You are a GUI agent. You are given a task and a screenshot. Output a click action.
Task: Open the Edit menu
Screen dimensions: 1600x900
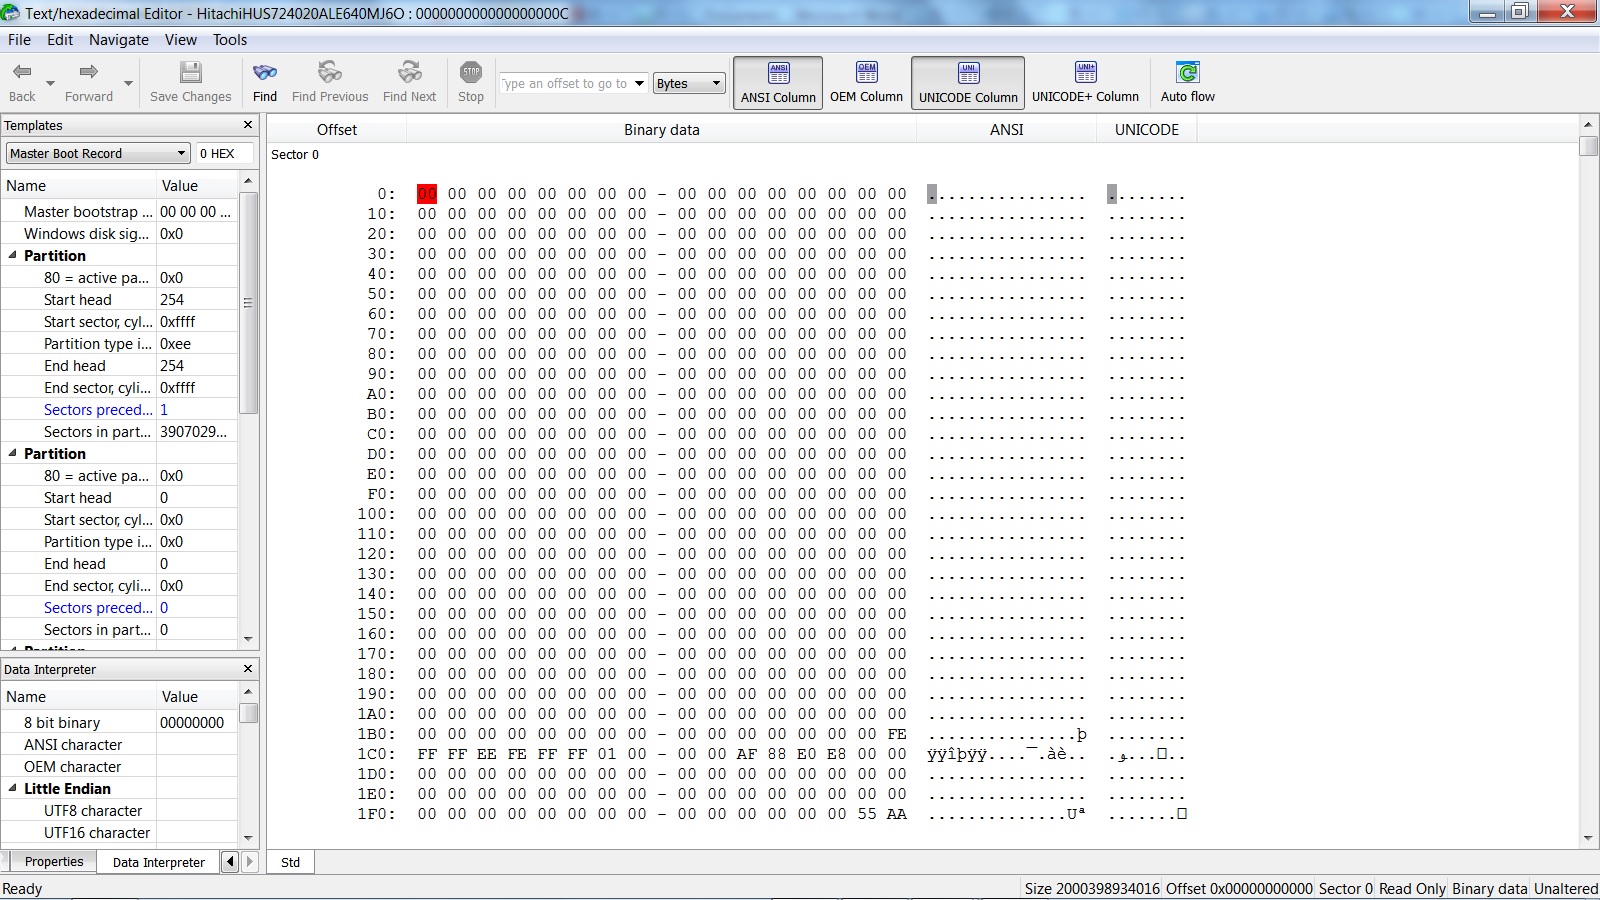[60, 40]
